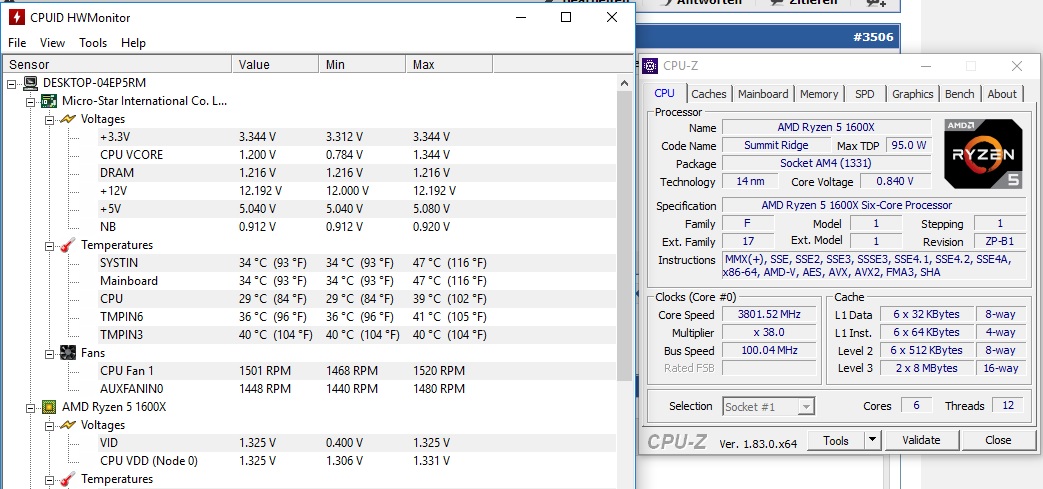This screenshot has height=489, width=1043.
Task: Click the Bus Speed value 100.04 MHz
Action: 769,350
